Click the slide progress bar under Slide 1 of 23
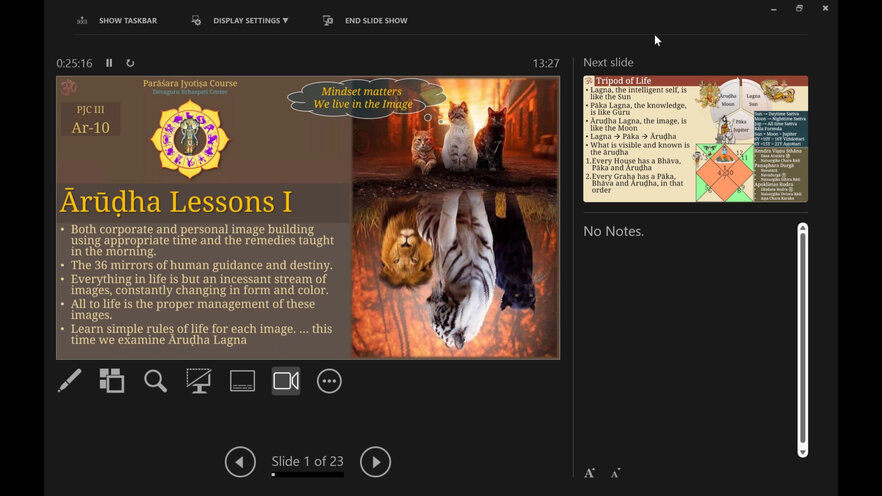The image size is (882, 496). [x=307, y=475]
